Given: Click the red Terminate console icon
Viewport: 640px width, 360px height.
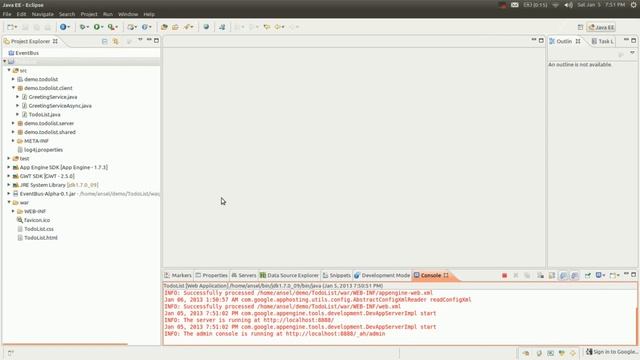Looking at the screenshot, I should 504,276.
